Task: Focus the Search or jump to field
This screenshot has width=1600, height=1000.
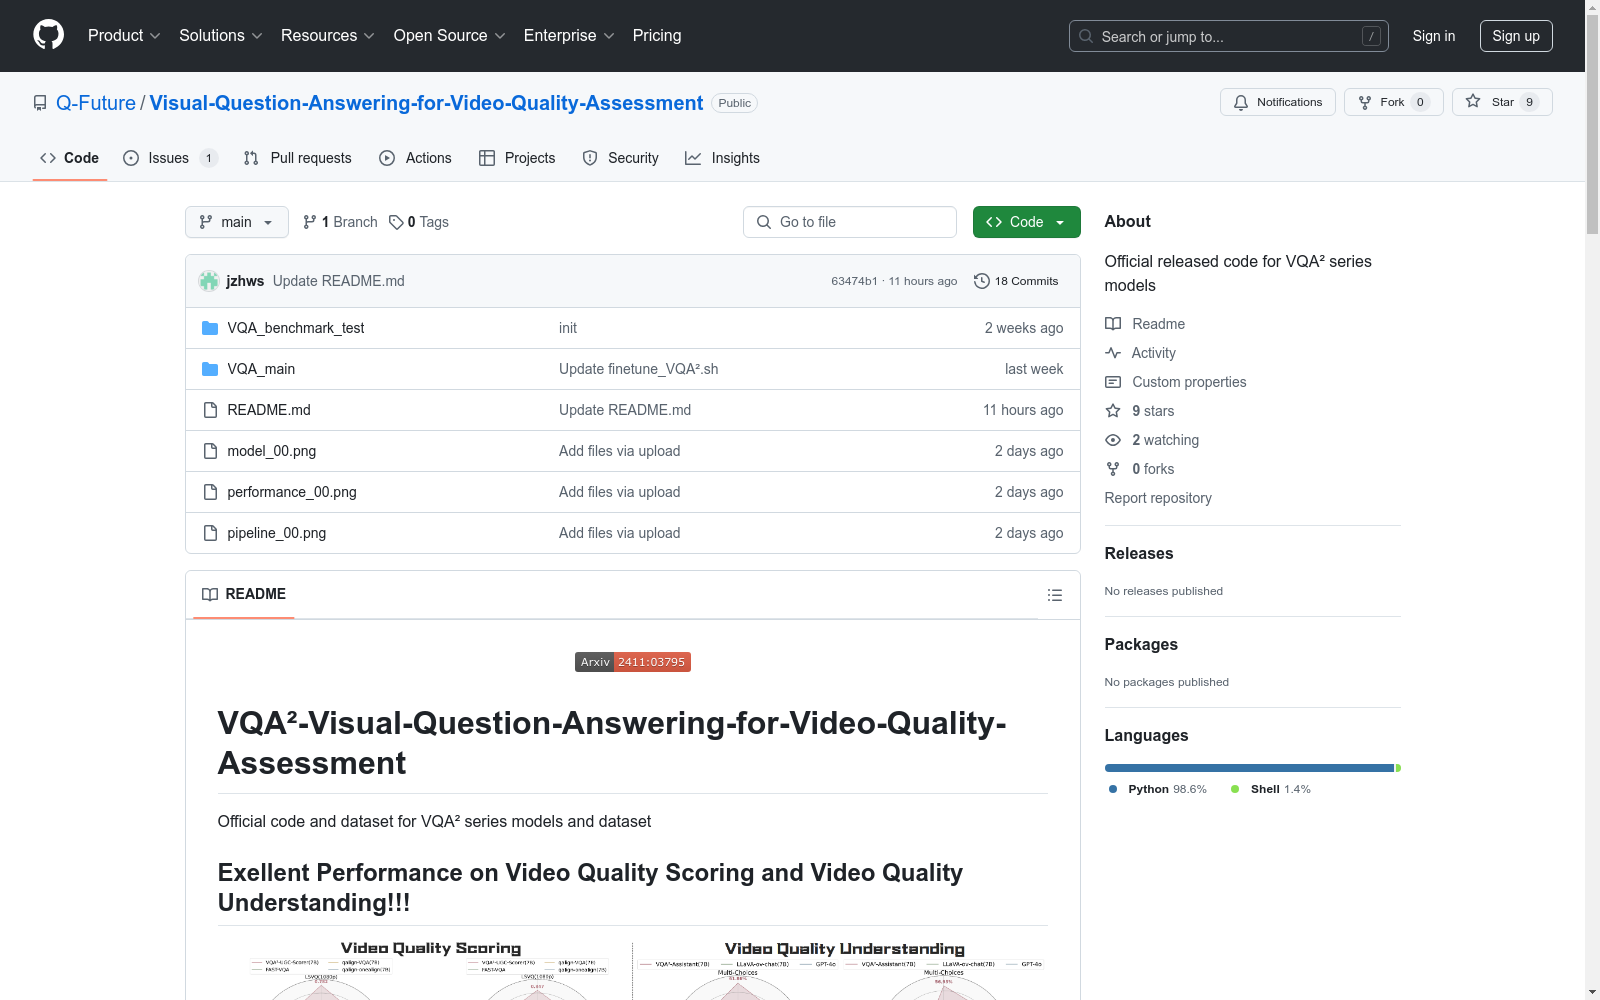Action: click(x=1229, y=36)
